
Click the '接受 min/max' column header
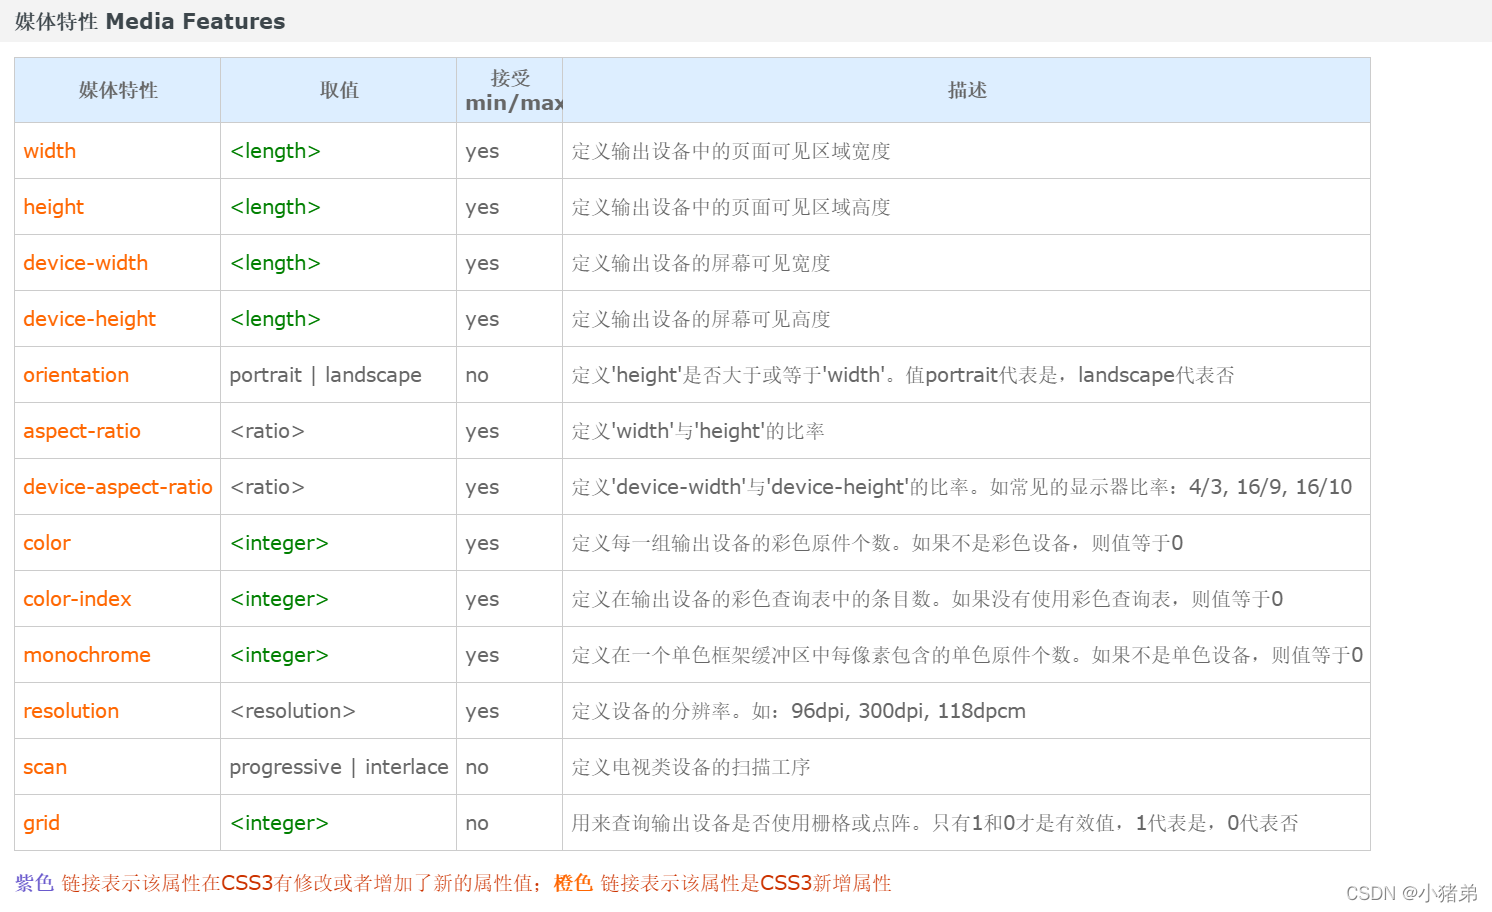coord(510,90)
